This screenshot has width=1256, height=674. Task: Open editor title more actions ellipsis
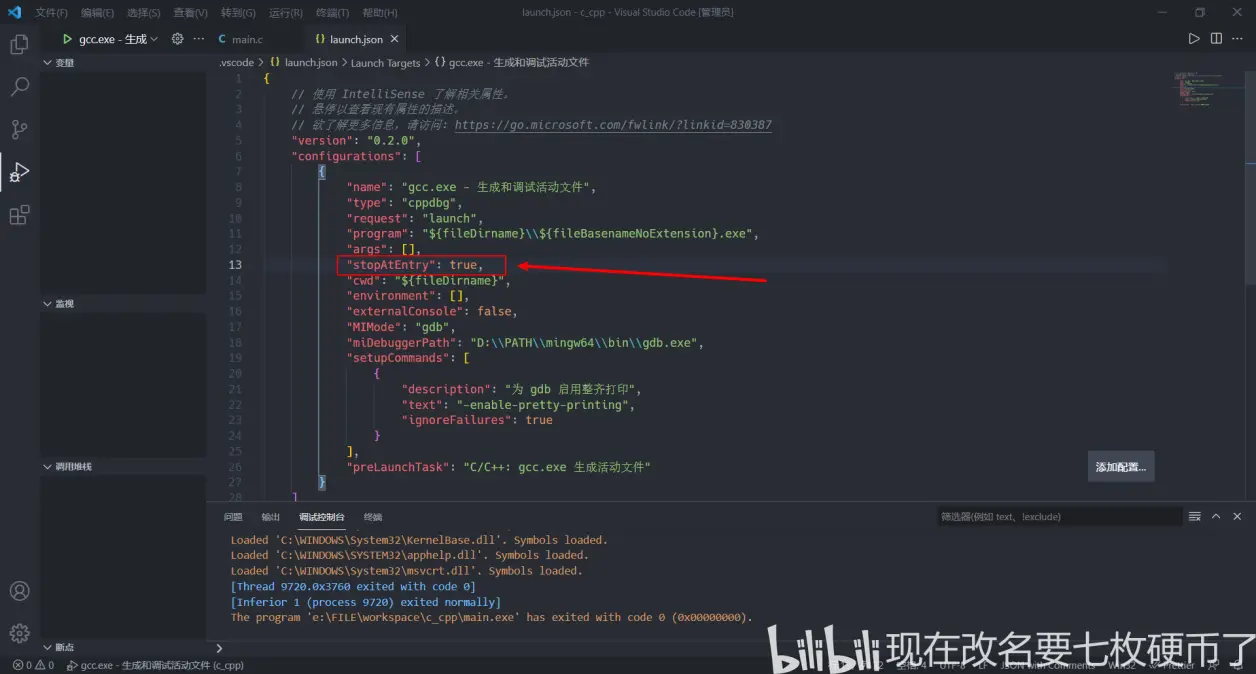tap(1239, 39)
